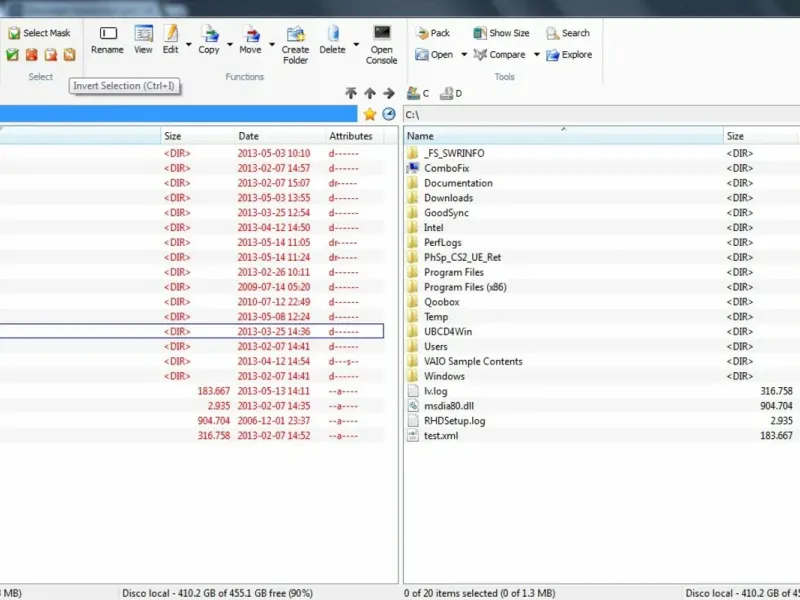Click the Select Mask button
This screenshot has width=800, height=600.
pos(39,33)
